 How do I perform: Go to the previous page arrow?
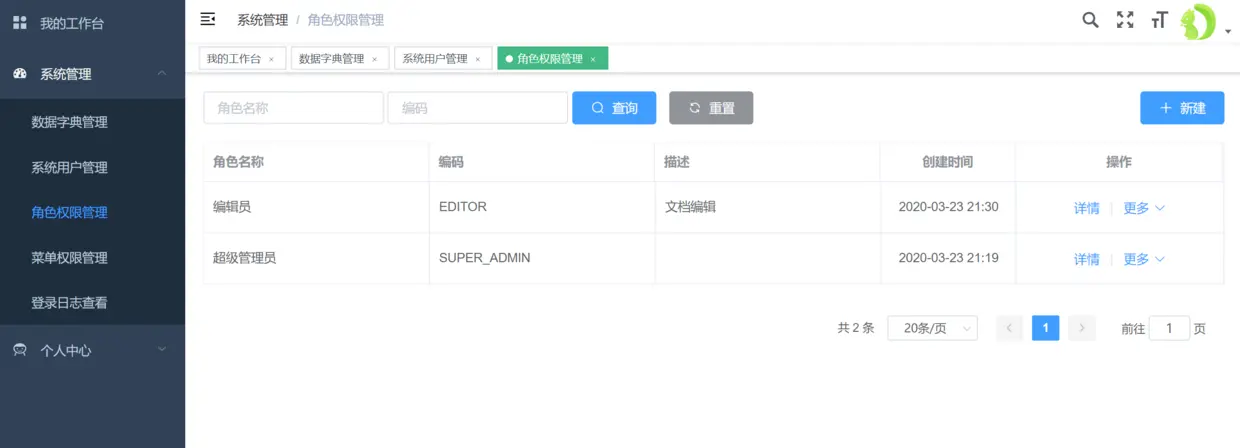tap(1010, 328)
